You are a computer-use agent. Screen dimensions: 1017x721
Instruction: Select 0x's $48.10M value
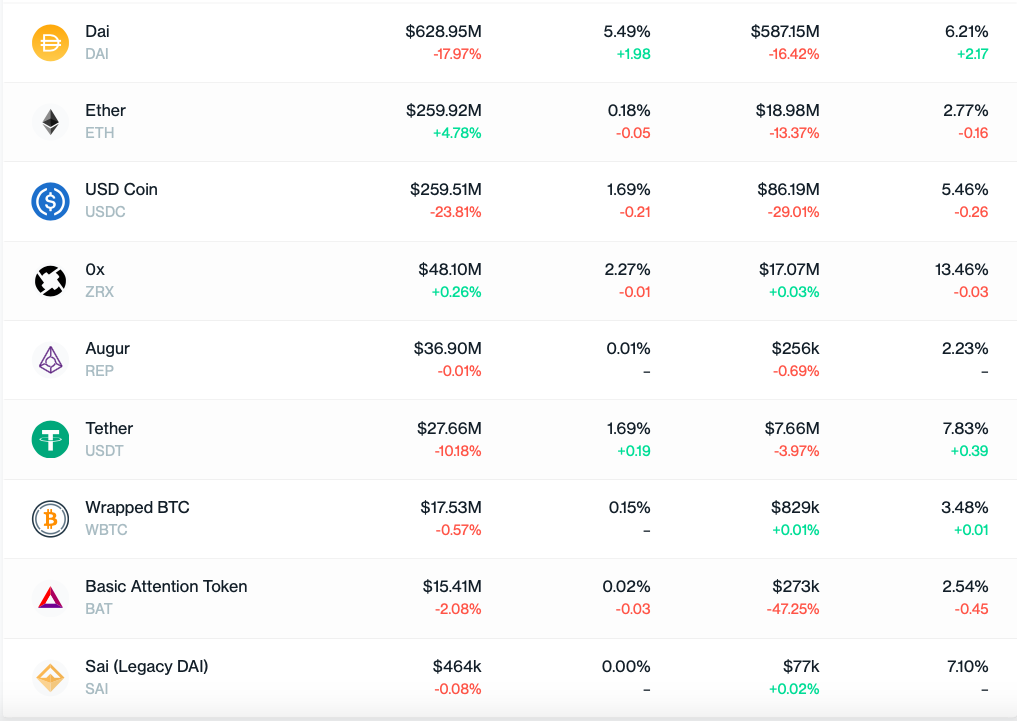449,269
